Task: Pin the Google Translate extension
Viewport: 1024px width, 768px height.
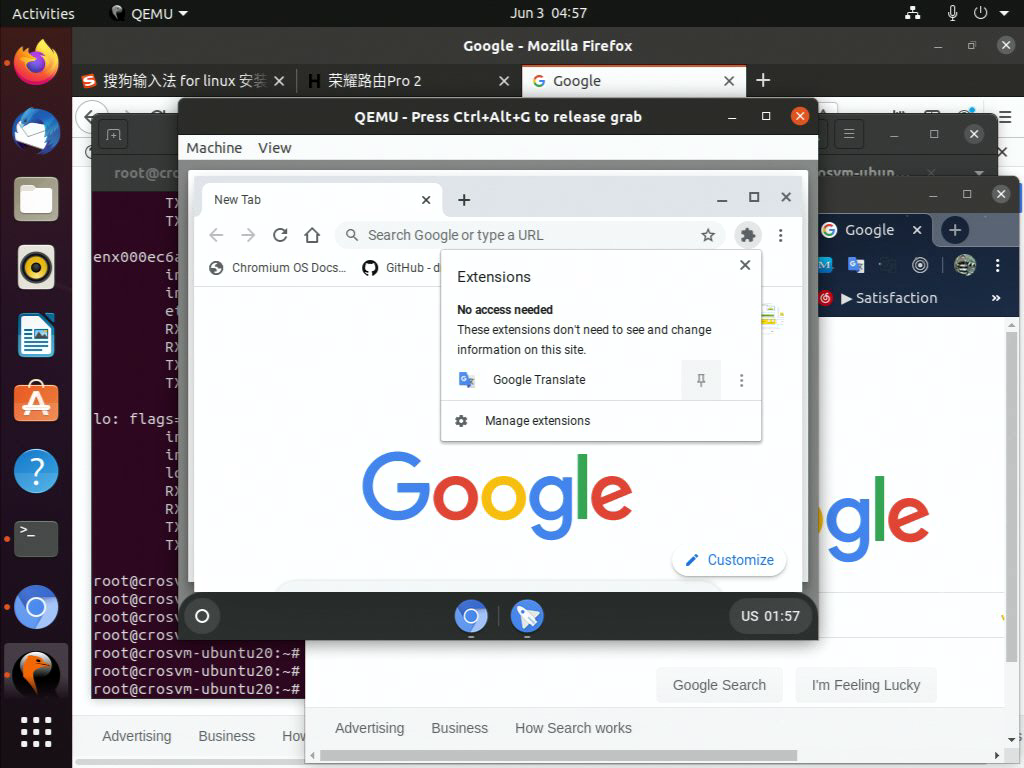Action: pos(701,380)
